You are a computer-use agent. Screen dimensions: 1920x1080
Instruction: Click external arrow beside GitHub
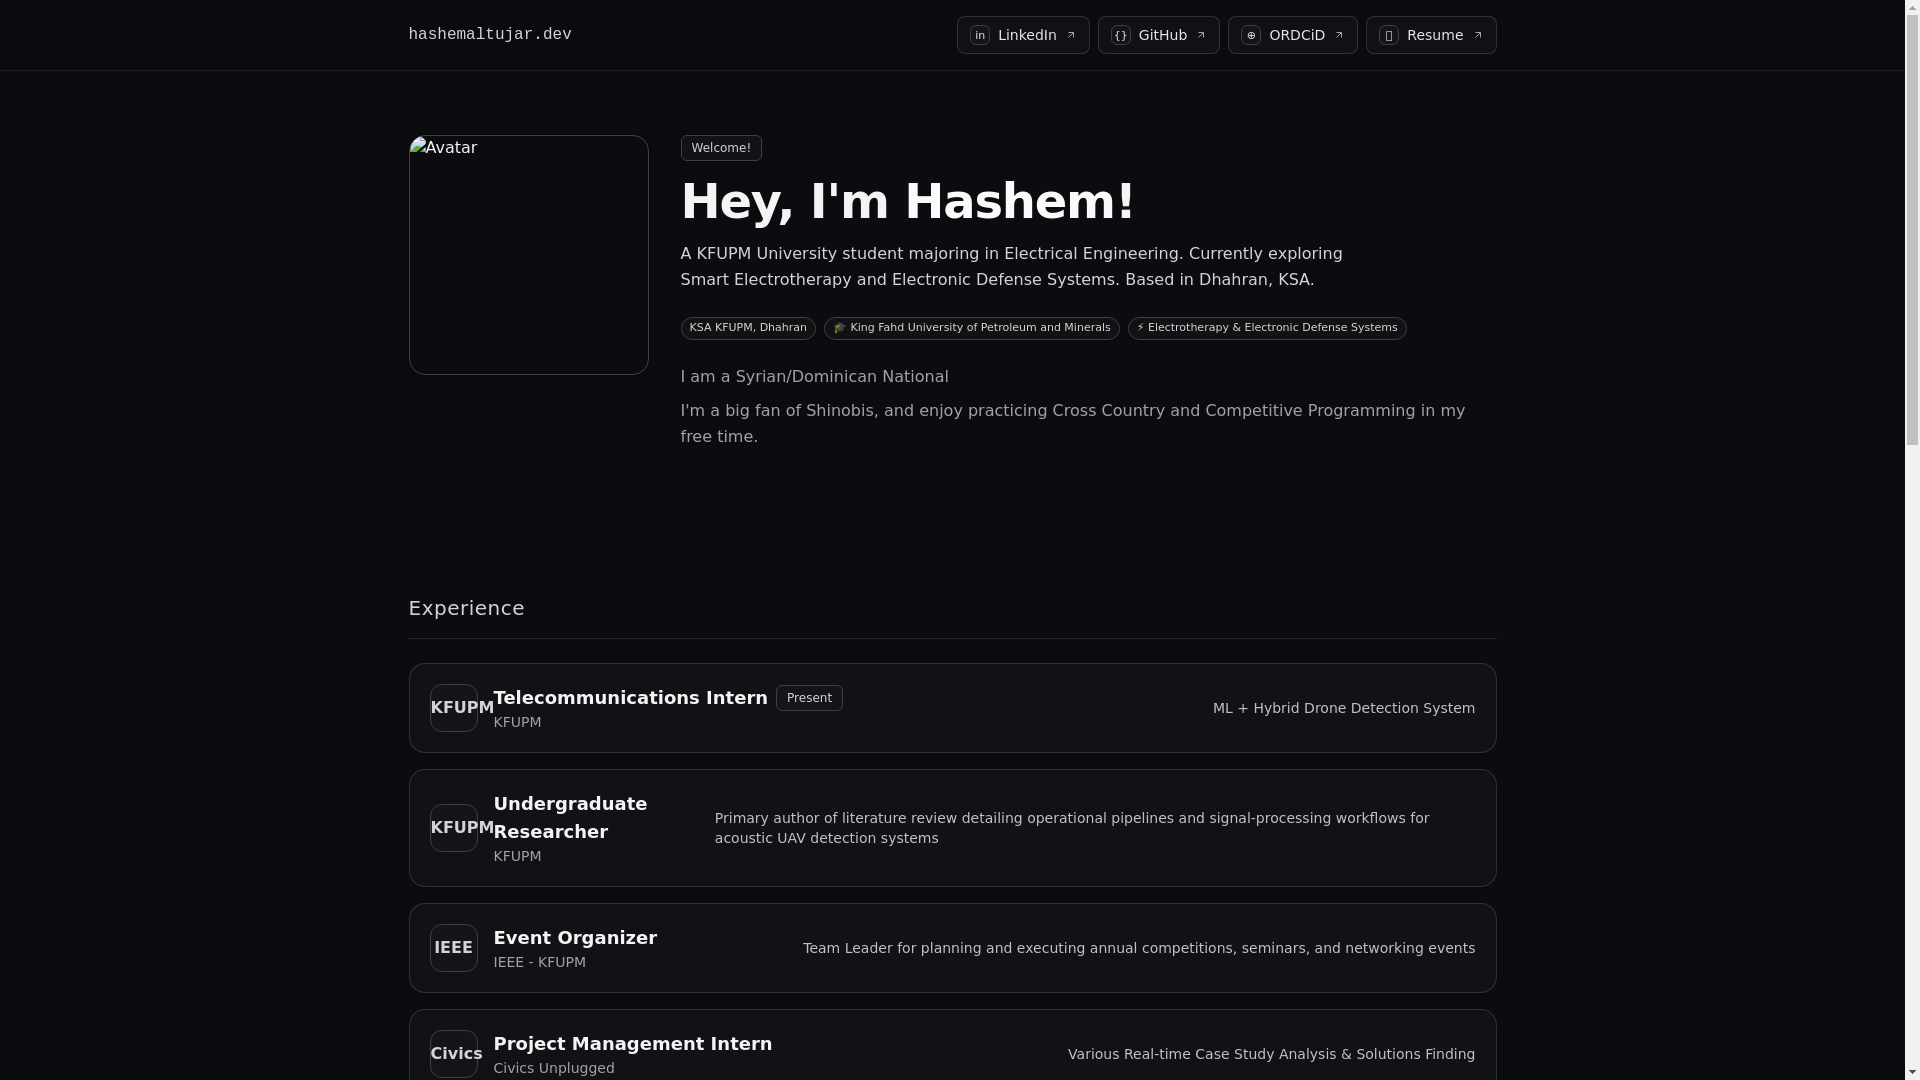1201,35
